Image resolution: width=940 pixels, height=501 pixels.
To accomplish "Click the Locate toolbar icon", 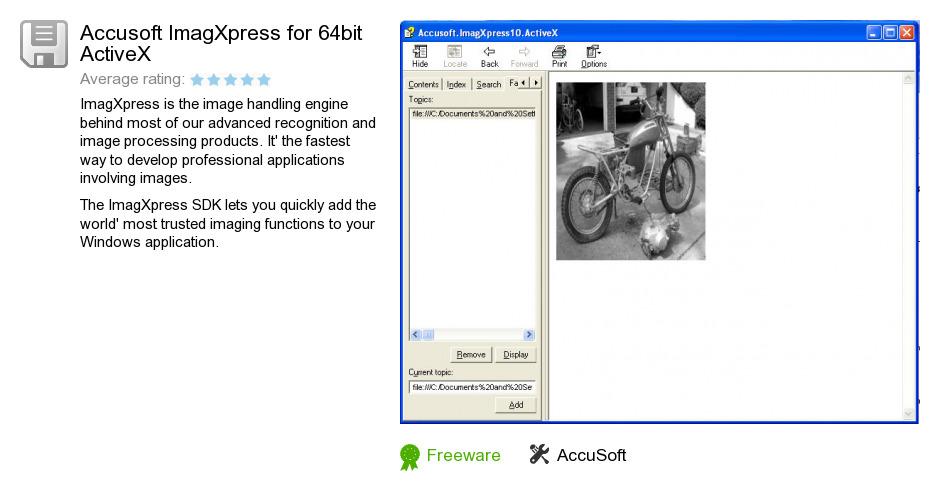I will coord(455,56).
